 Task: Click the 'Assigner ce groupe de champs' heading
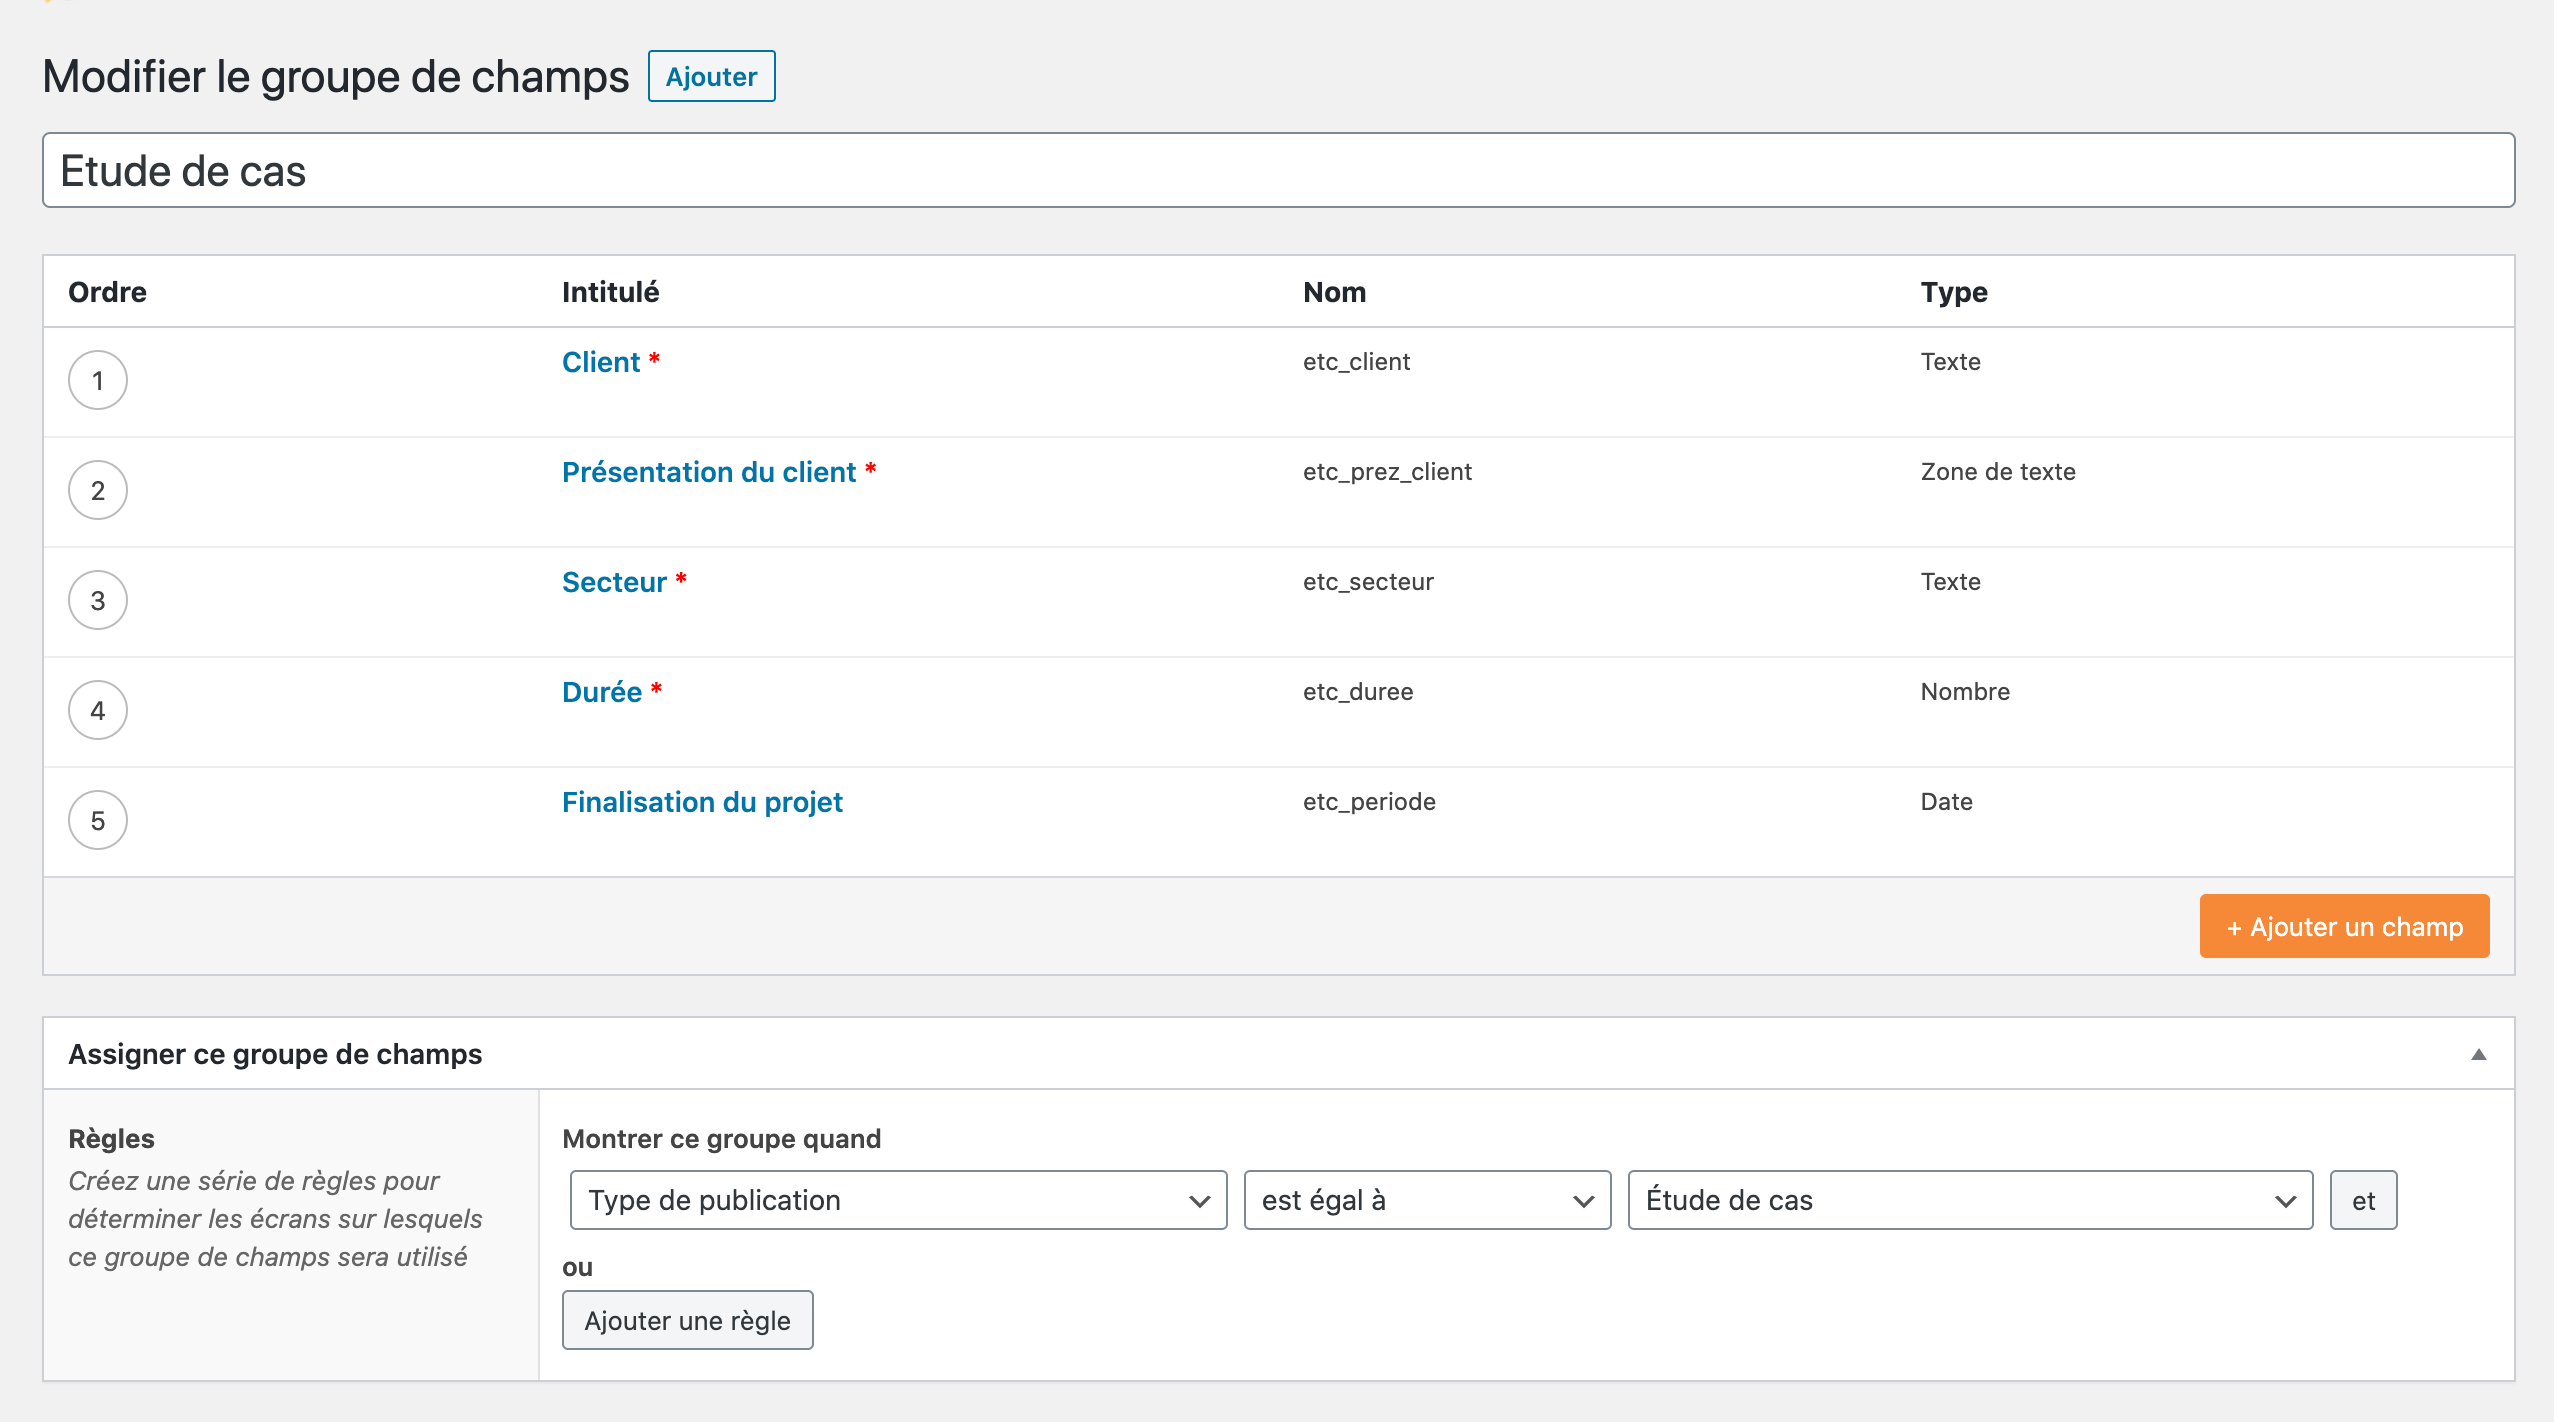[x=275, y=1054]
